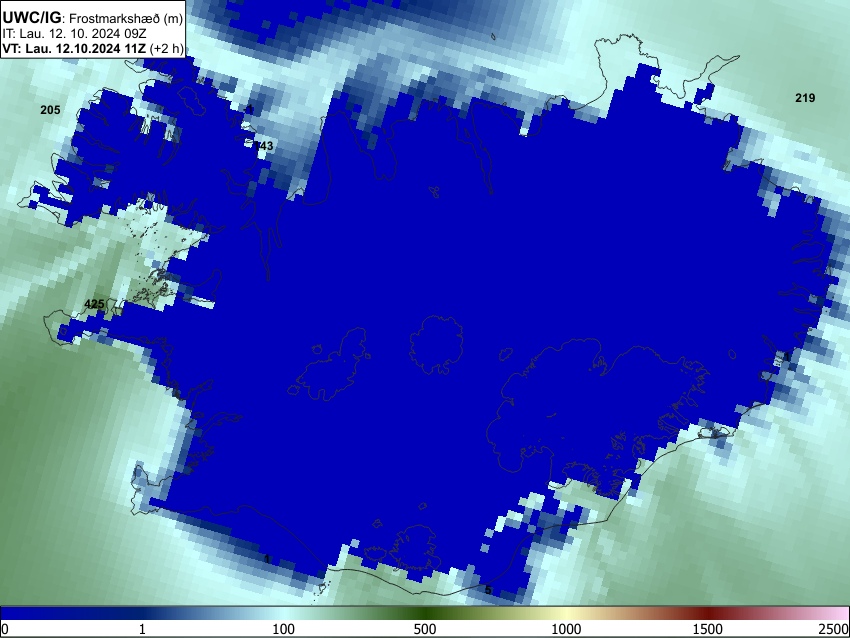Select the 425 value on the map
This screenshot has width=850, height=638.
[94, 304]
